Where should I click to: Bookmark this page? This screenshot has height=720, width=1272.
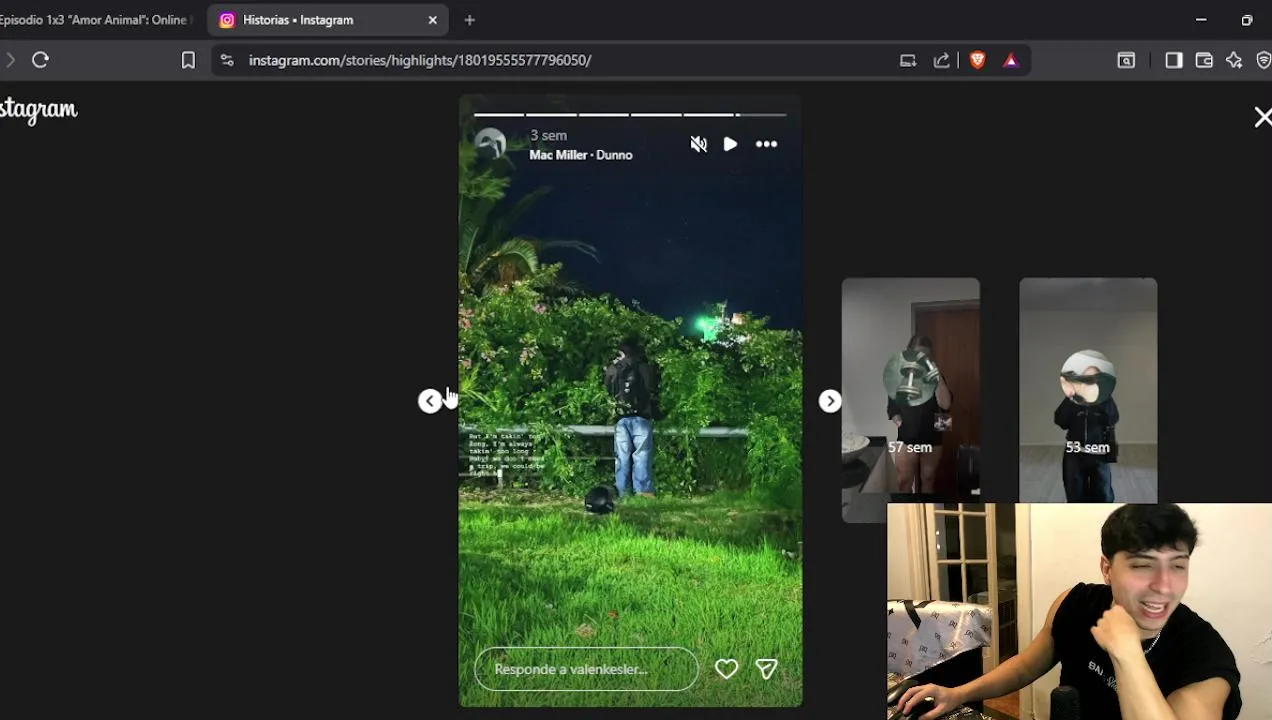click(x=188, y=60)
